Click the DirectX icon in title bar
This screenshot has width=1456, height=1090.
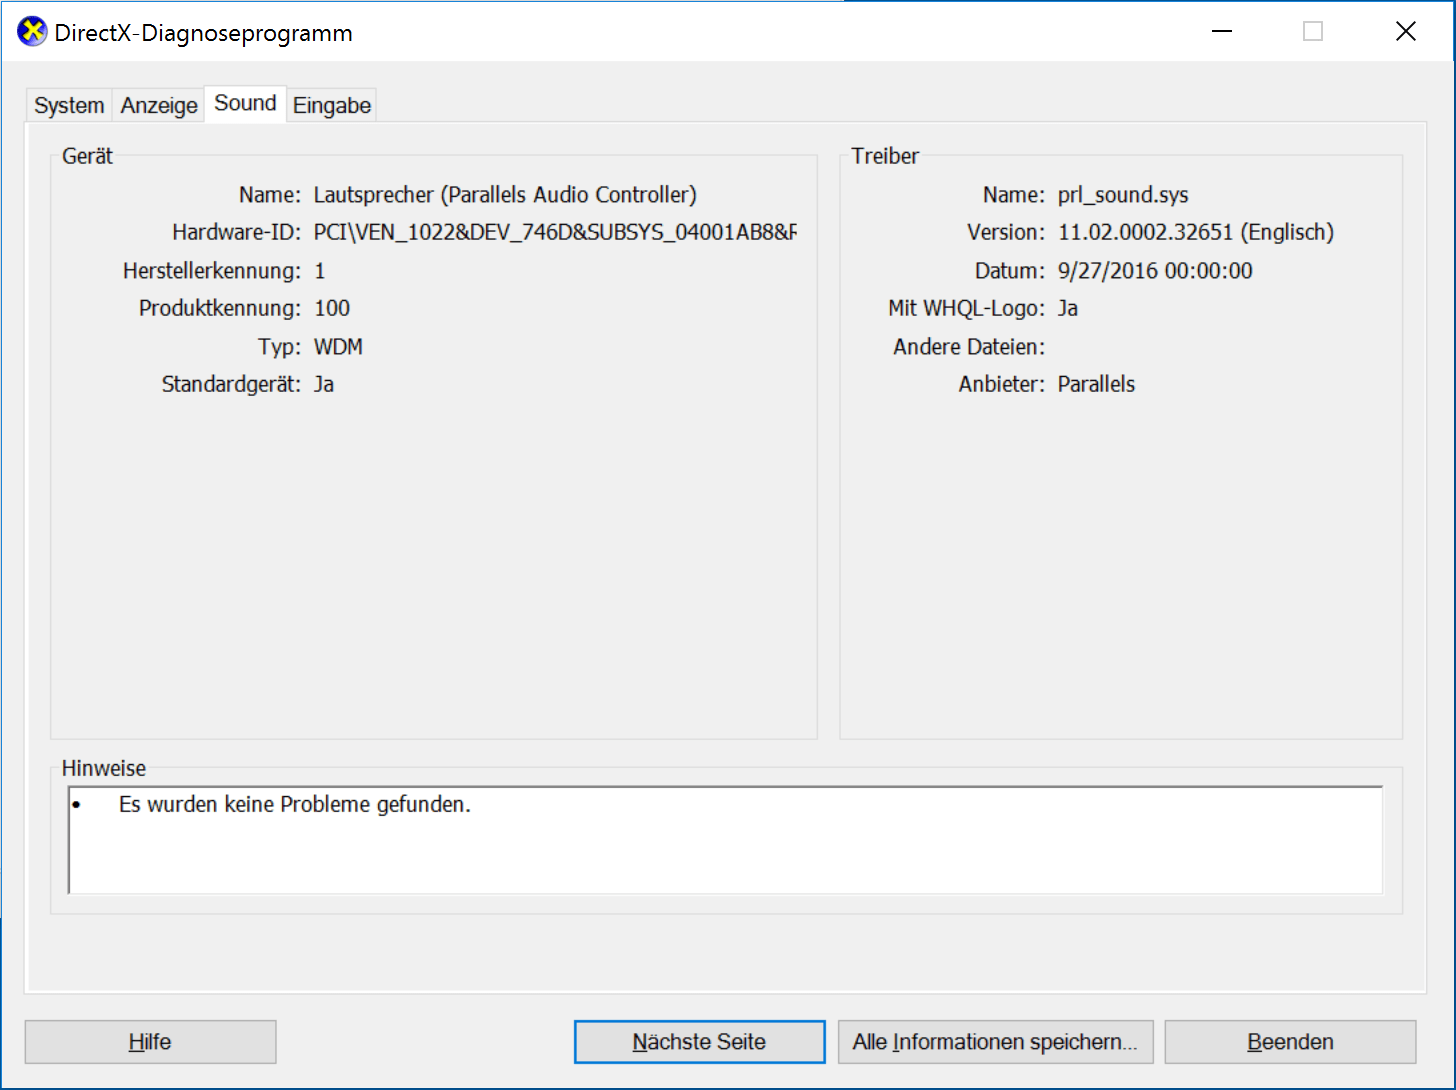32,32
